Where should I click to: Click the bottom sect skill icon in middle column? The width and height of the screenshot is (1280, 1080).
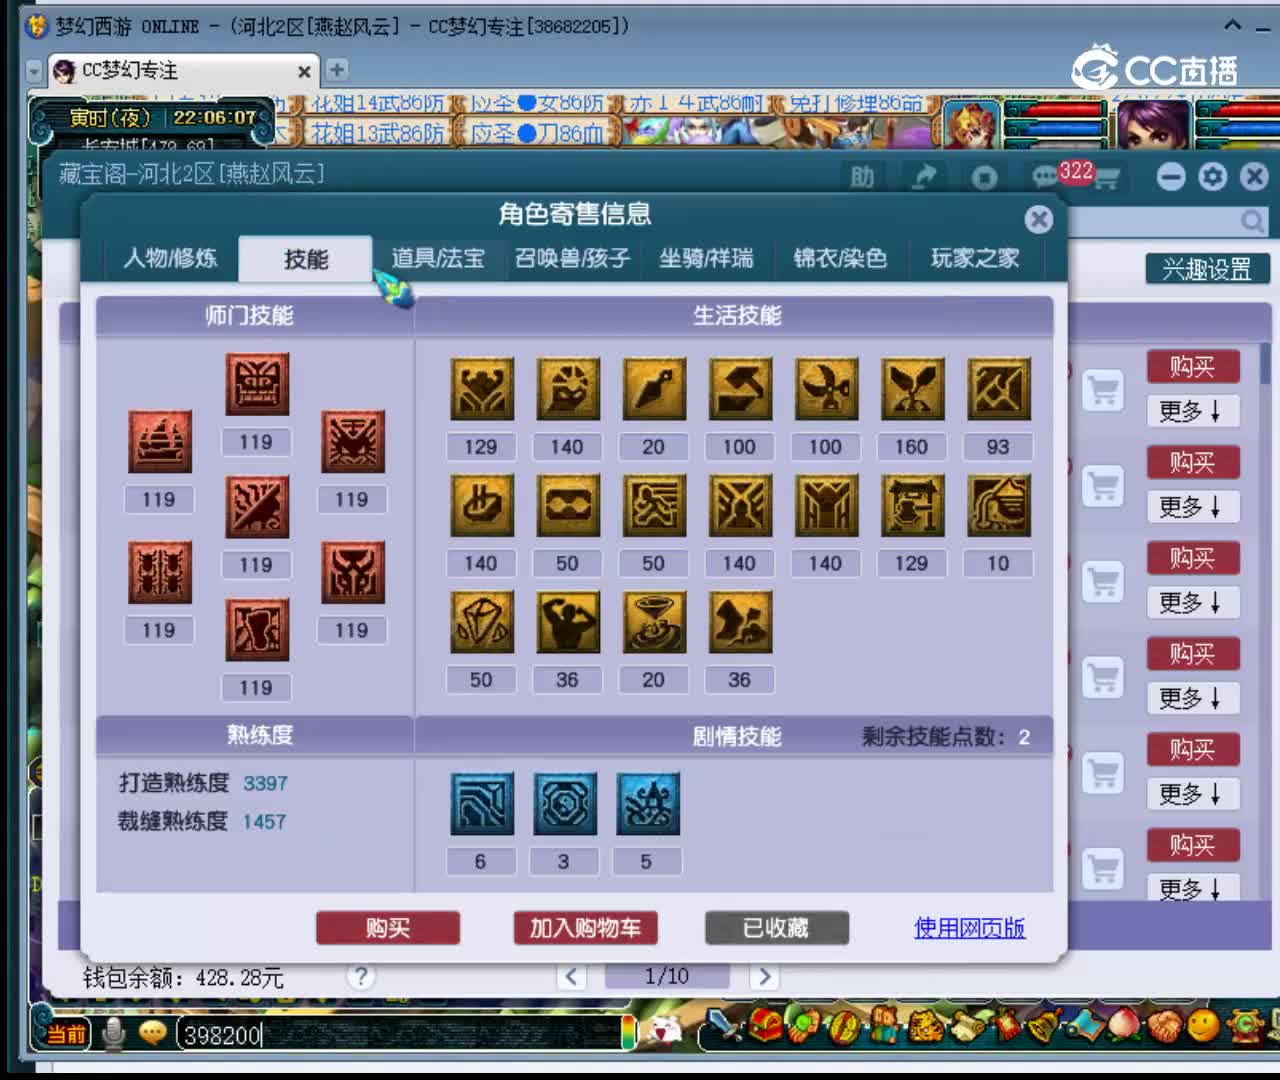pos(256,629)
